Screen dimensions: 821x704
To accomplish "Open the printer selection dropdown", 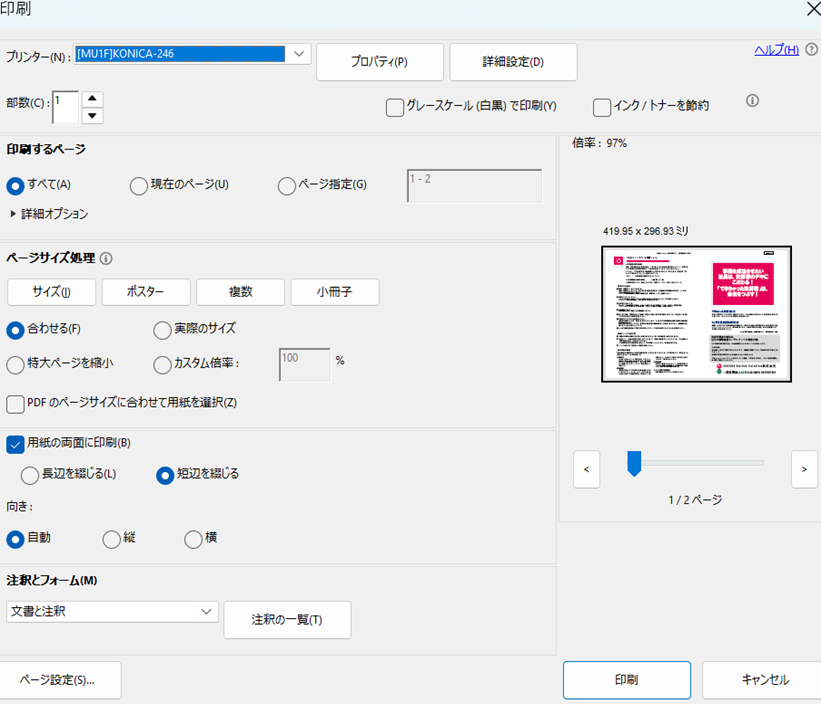I will (299, 54).
